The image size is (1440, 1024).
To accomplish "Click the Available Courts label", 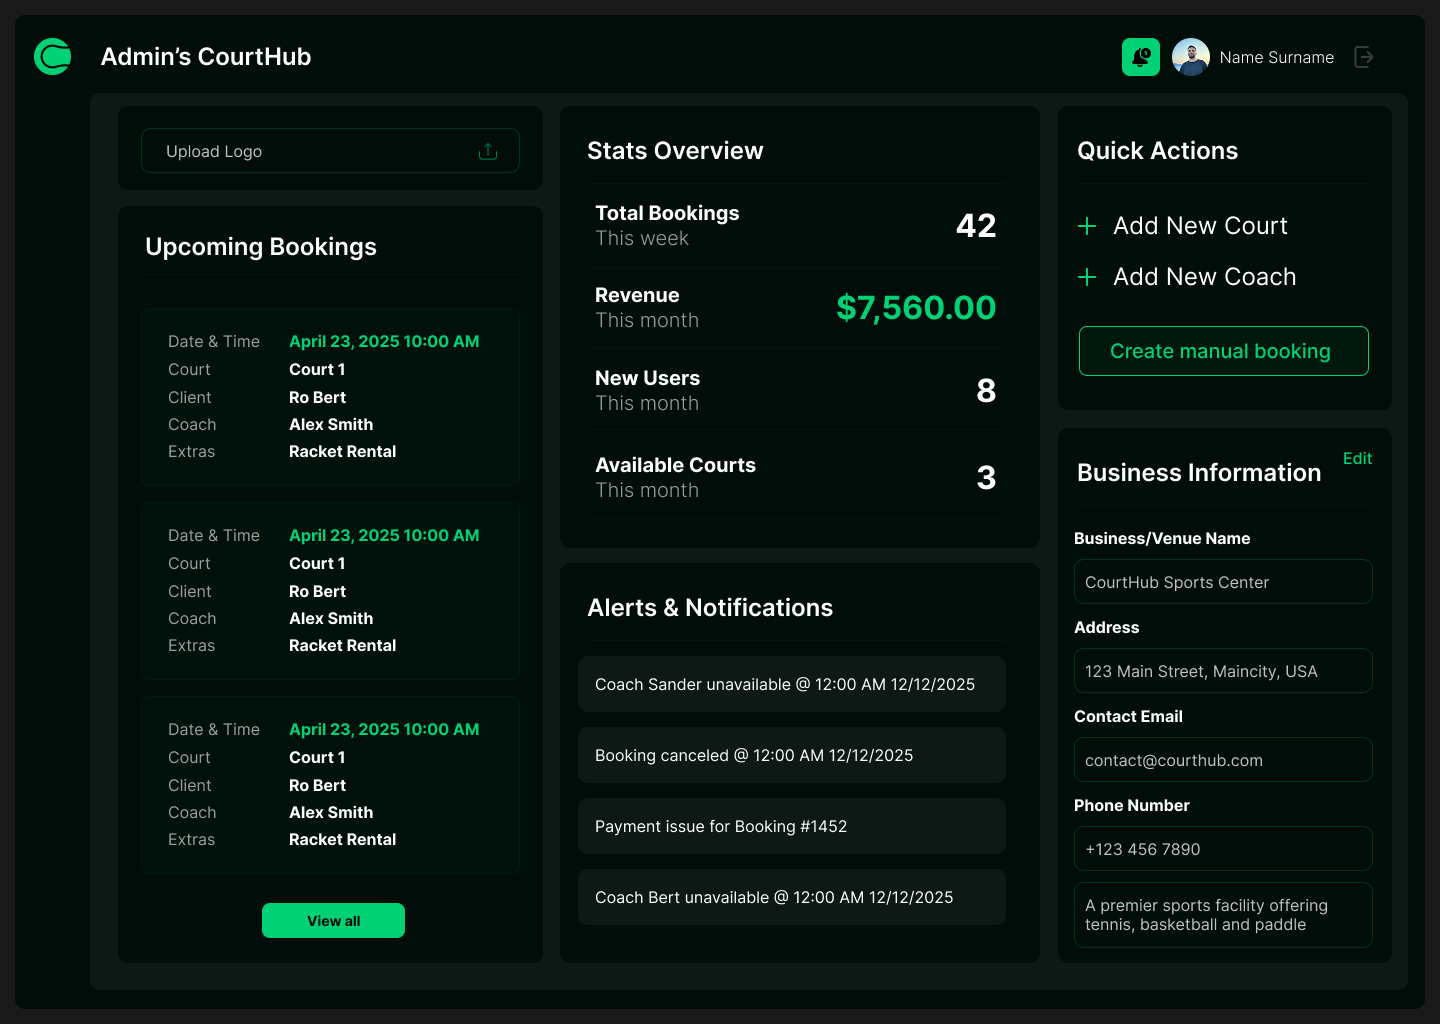I will click(x=675, y=465).
